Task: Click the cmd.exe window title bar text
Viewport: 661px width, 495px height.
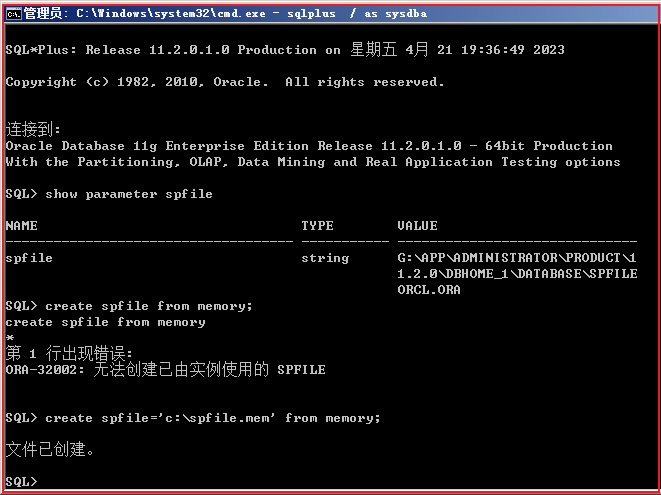Action: 226,13
